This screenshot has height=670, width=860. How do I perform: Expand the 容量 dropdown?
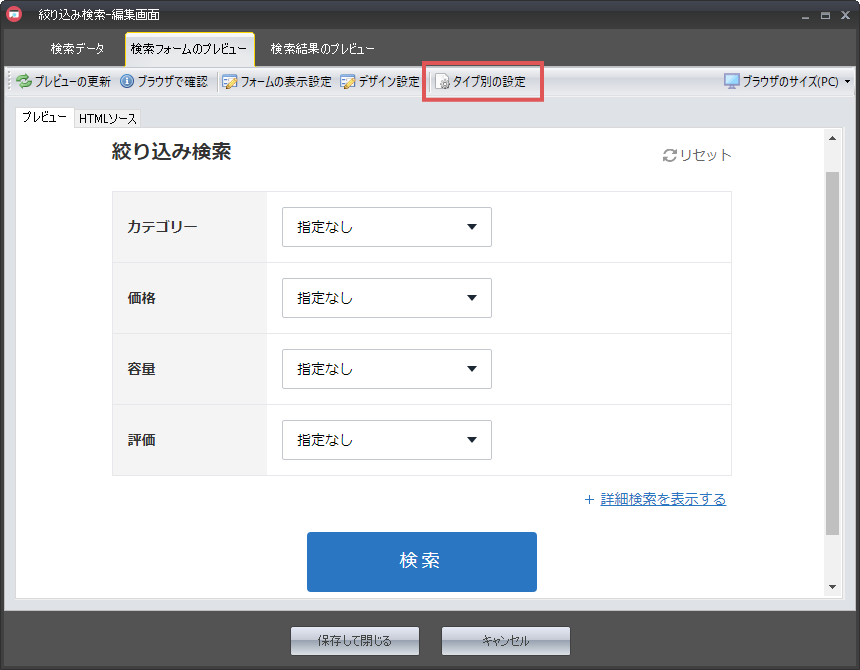tap(387, 369)
